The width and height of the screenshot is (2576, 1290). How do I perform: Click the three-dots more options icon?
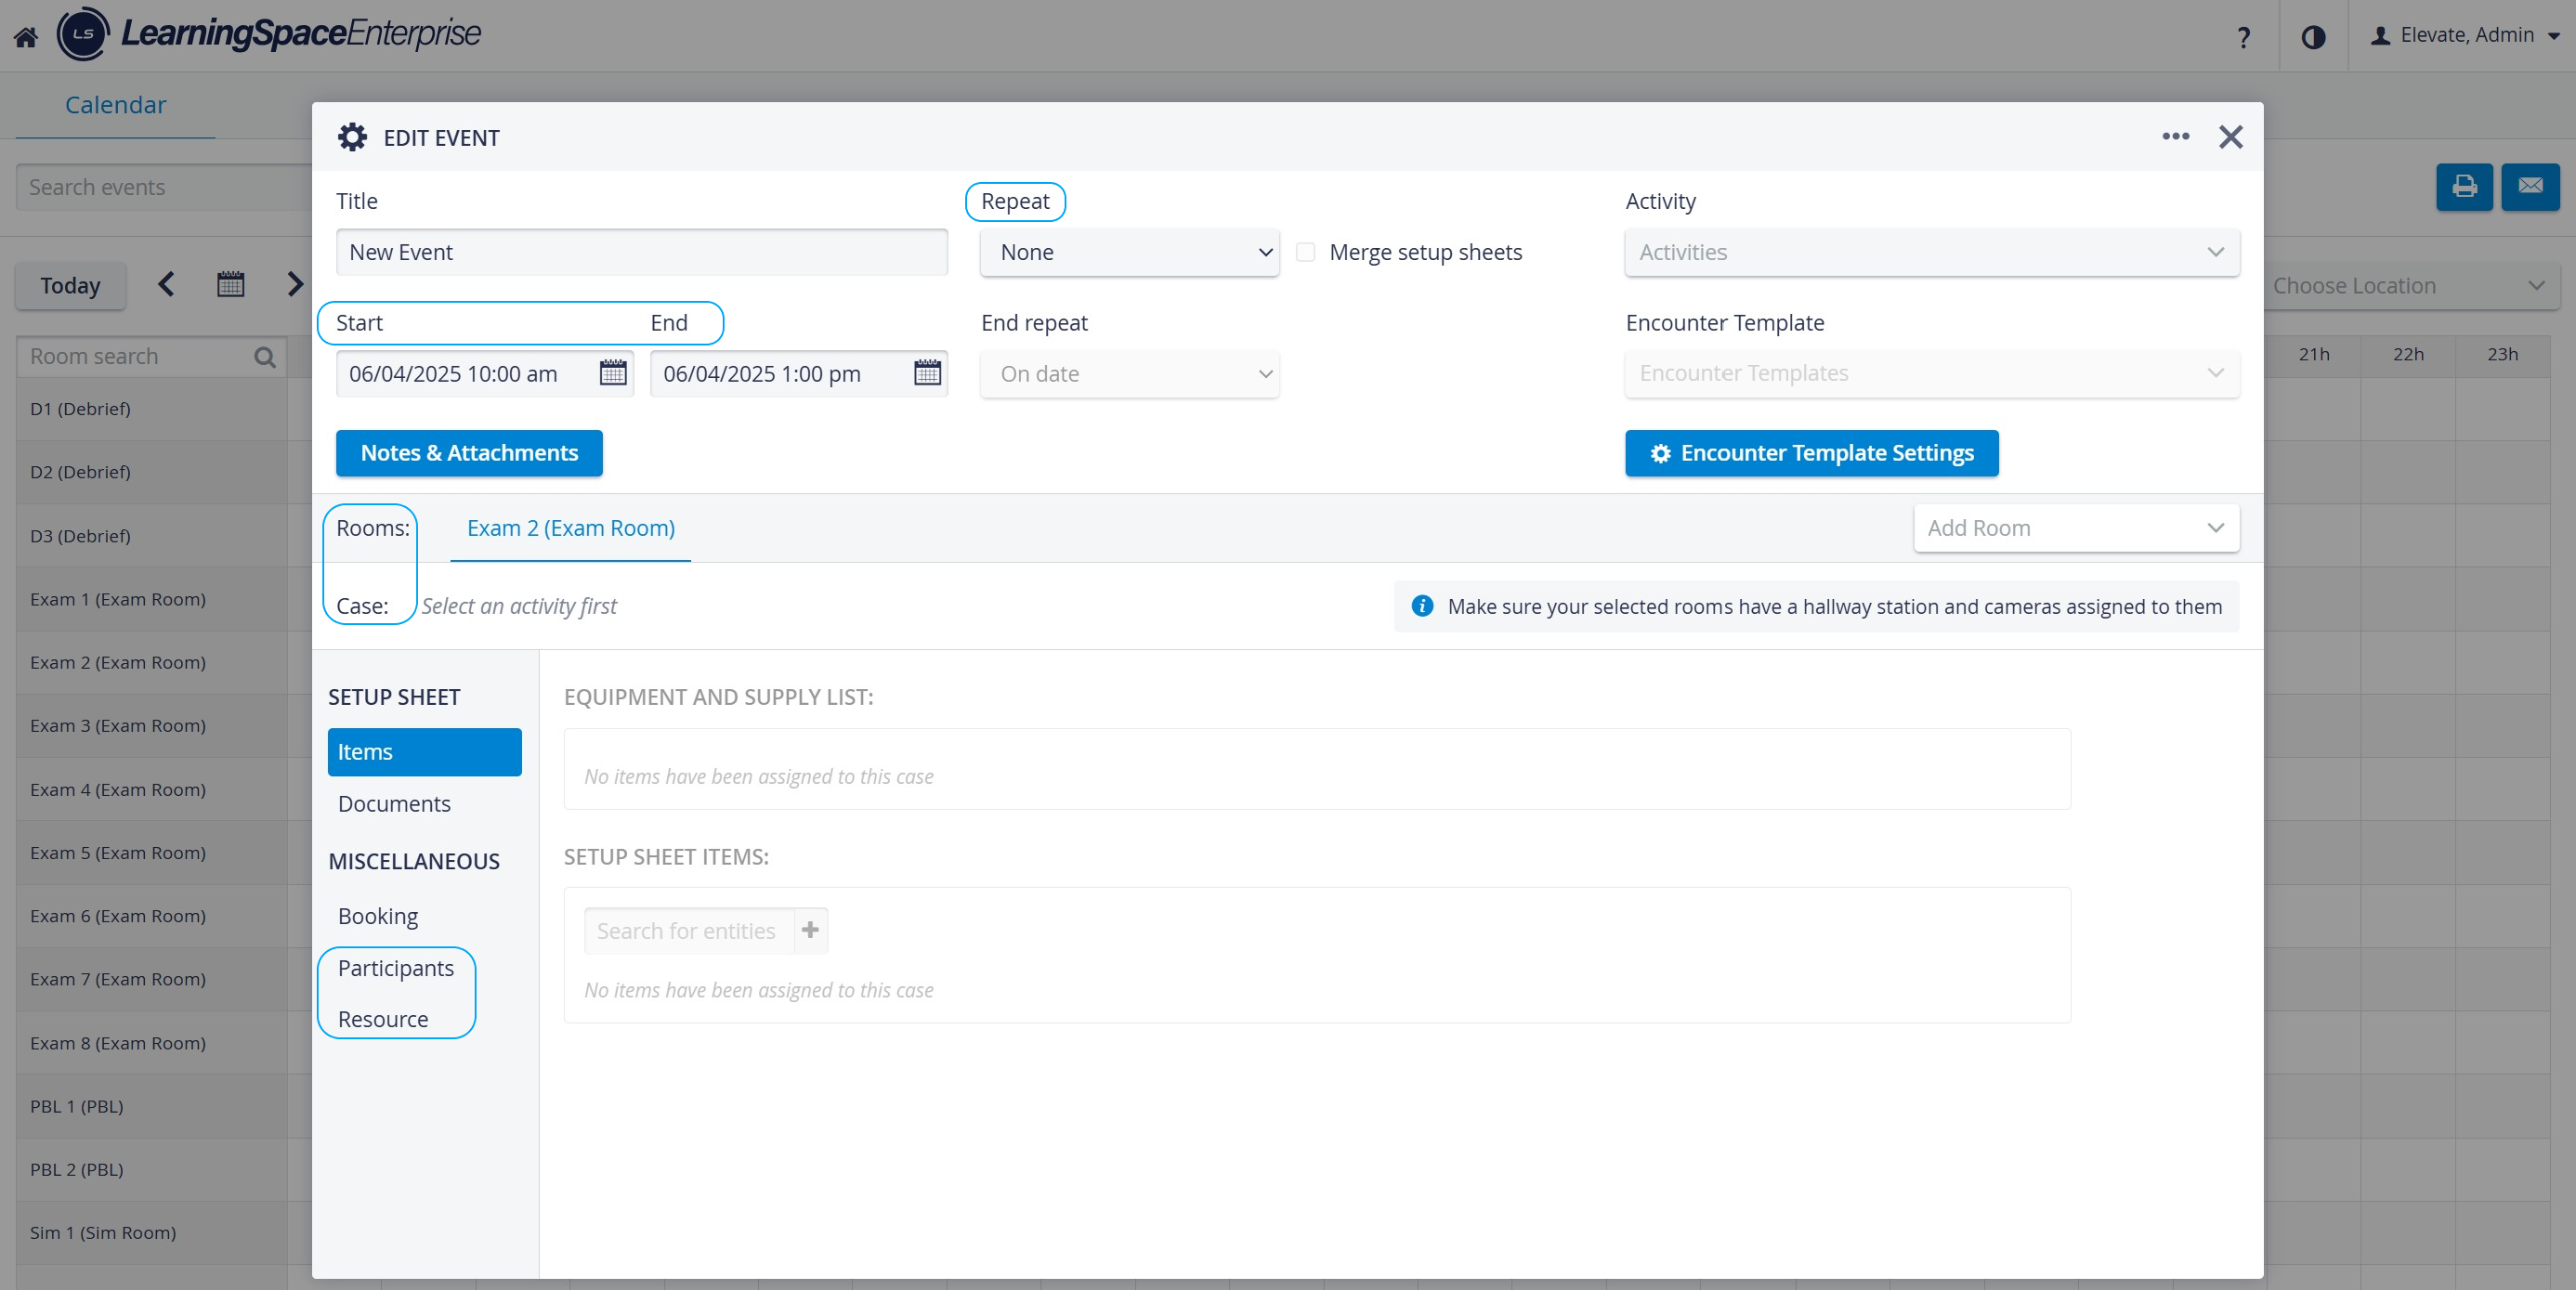pyautogui.click(x=2175, y=137)
